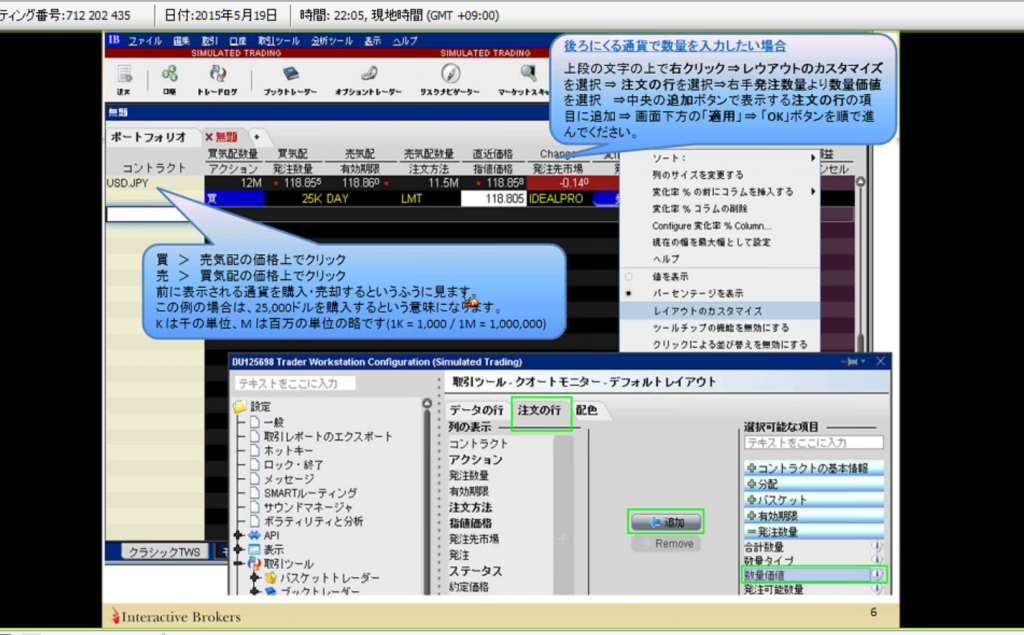The height and width of the screenshot is (635, 1024).
Task: Select the 設定 folder icon in tree
Action: pos(240,406)
